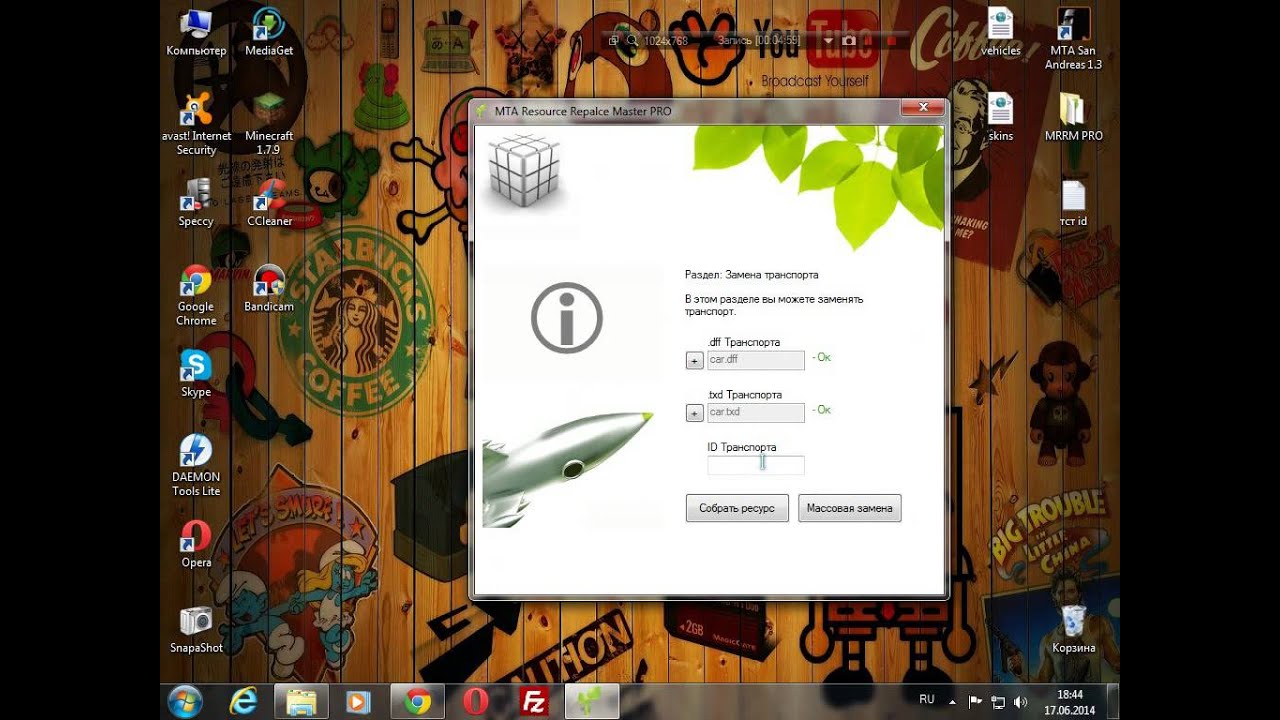Add a .dff file with the plus button
The image size is (1280, 720).
[x=695, y=361]
